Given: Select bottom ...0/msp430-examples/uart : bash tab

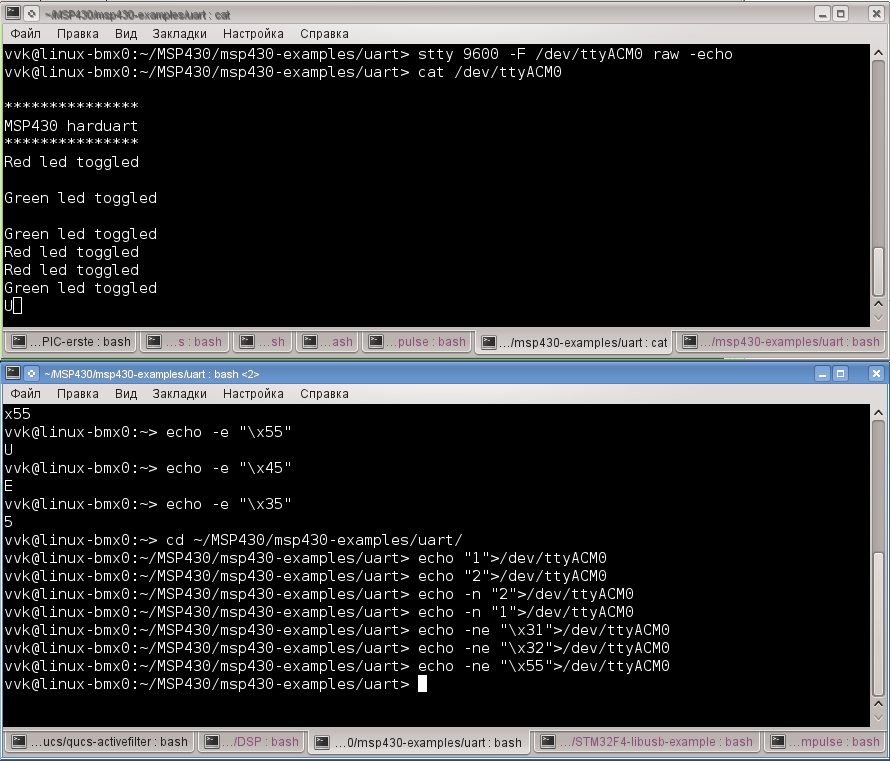Looking at the screenshot, I should (418, 742).
